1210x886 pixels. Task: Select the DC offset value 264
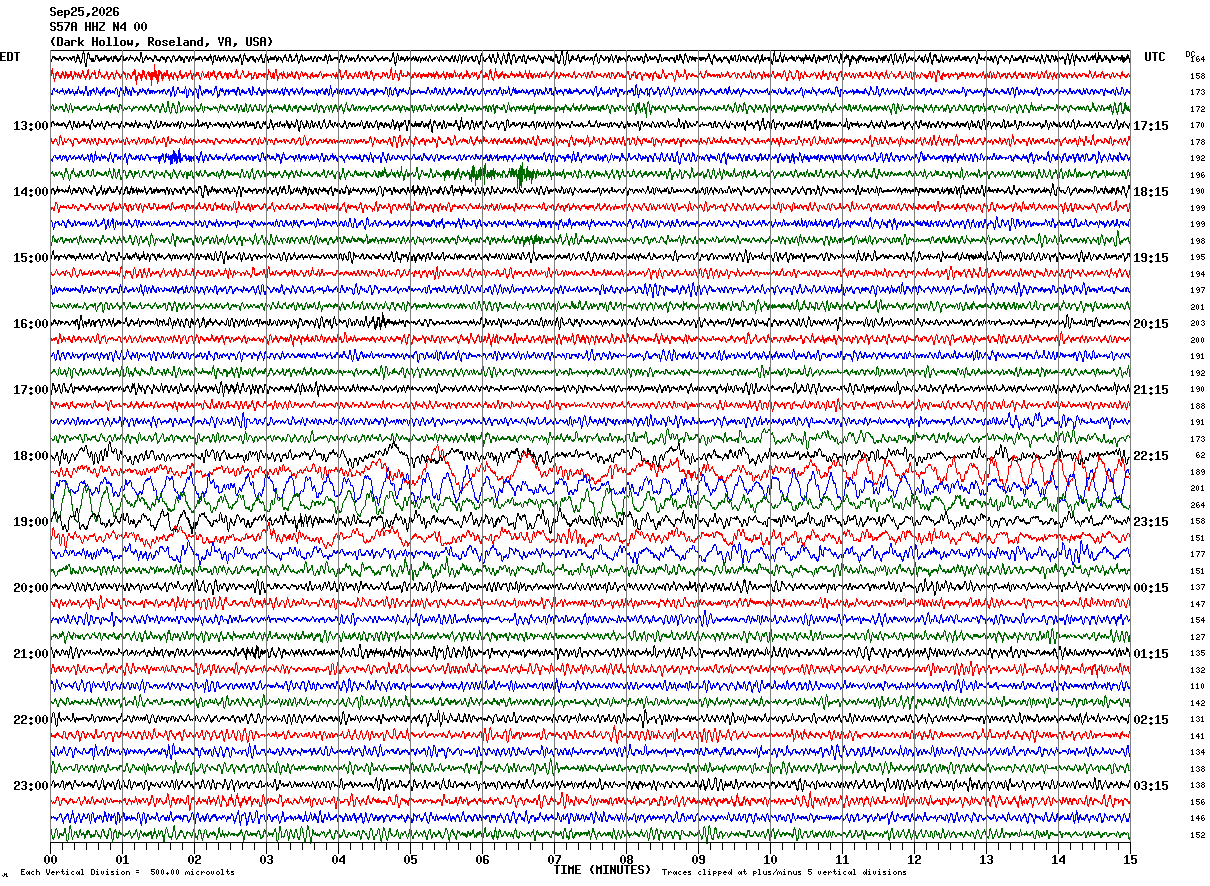(x=1197, y=505)
